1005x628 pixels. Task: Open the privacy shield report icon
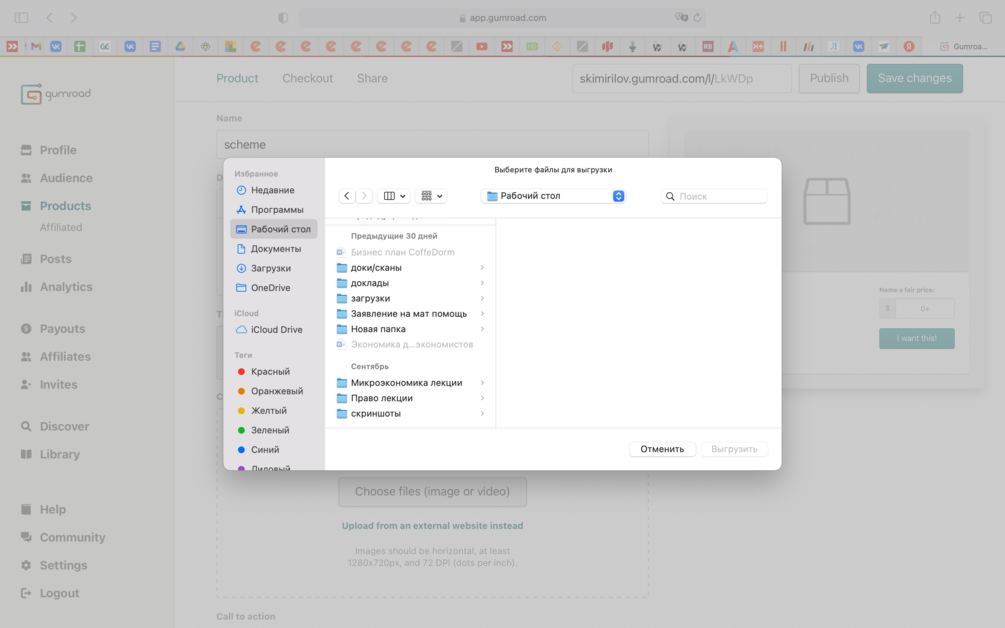point(283,18)
